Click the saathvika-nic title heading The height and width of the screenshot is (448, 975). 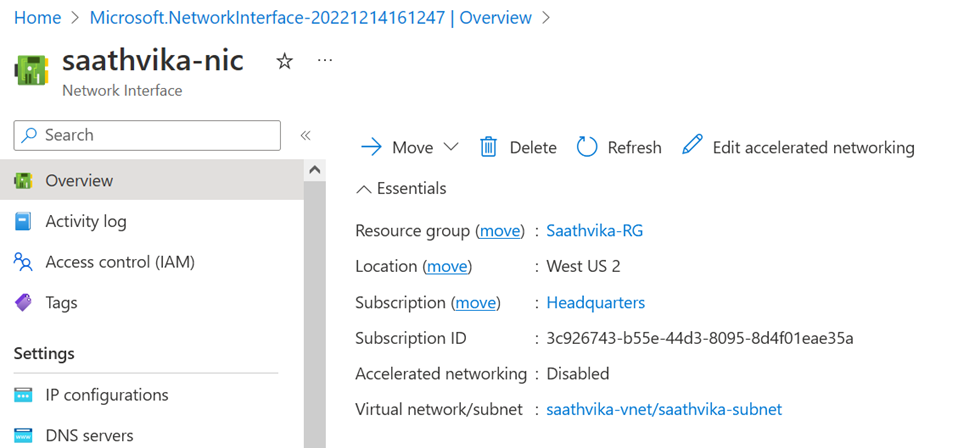click(x=153, y=60)
